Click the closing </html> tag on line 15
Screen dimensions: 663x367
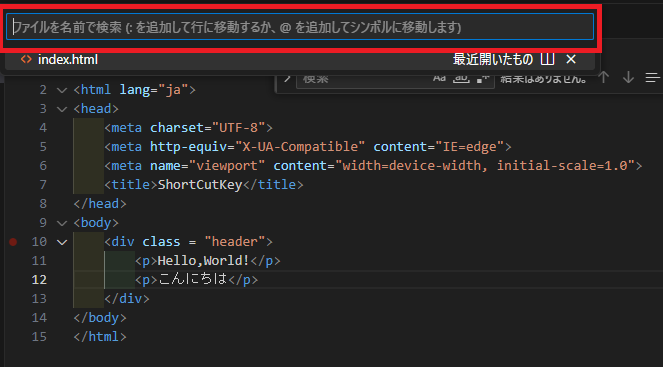point(100,337)
